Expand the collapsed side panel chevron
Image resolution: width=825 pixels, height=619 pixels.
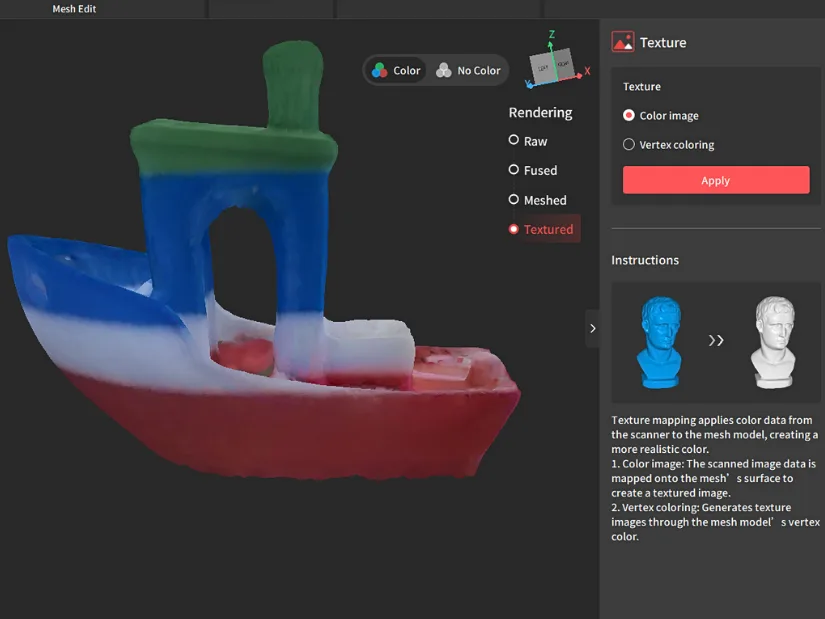tap(592, 327)
